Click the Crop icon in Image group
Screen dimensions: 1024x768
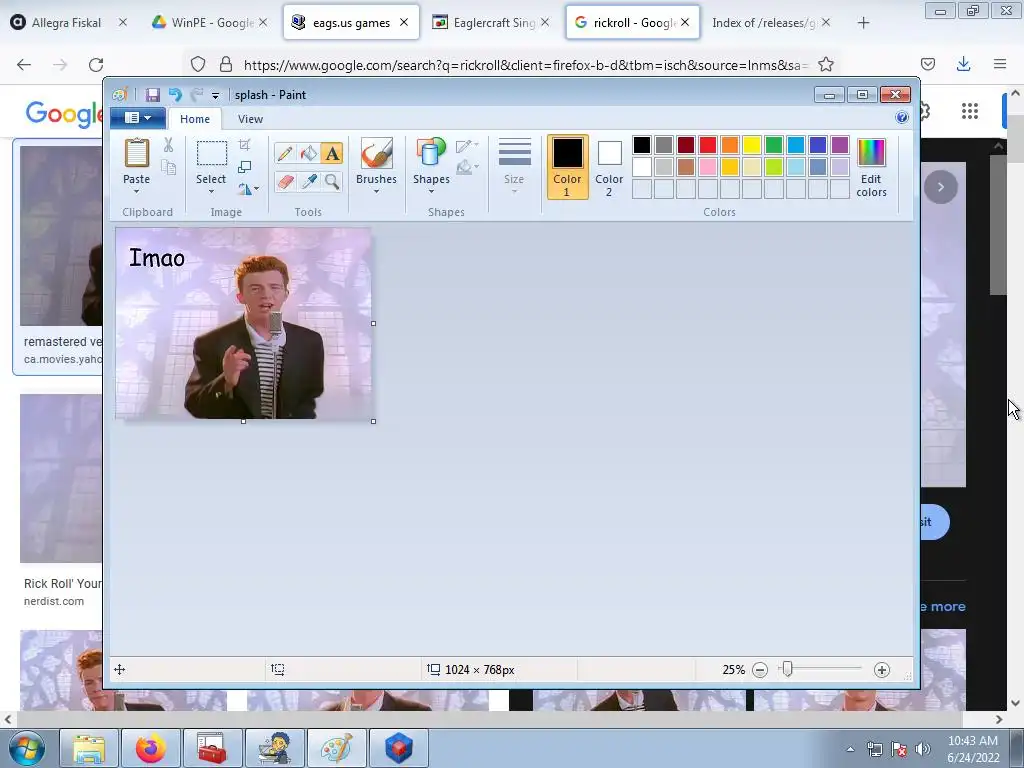pos(244,145)
